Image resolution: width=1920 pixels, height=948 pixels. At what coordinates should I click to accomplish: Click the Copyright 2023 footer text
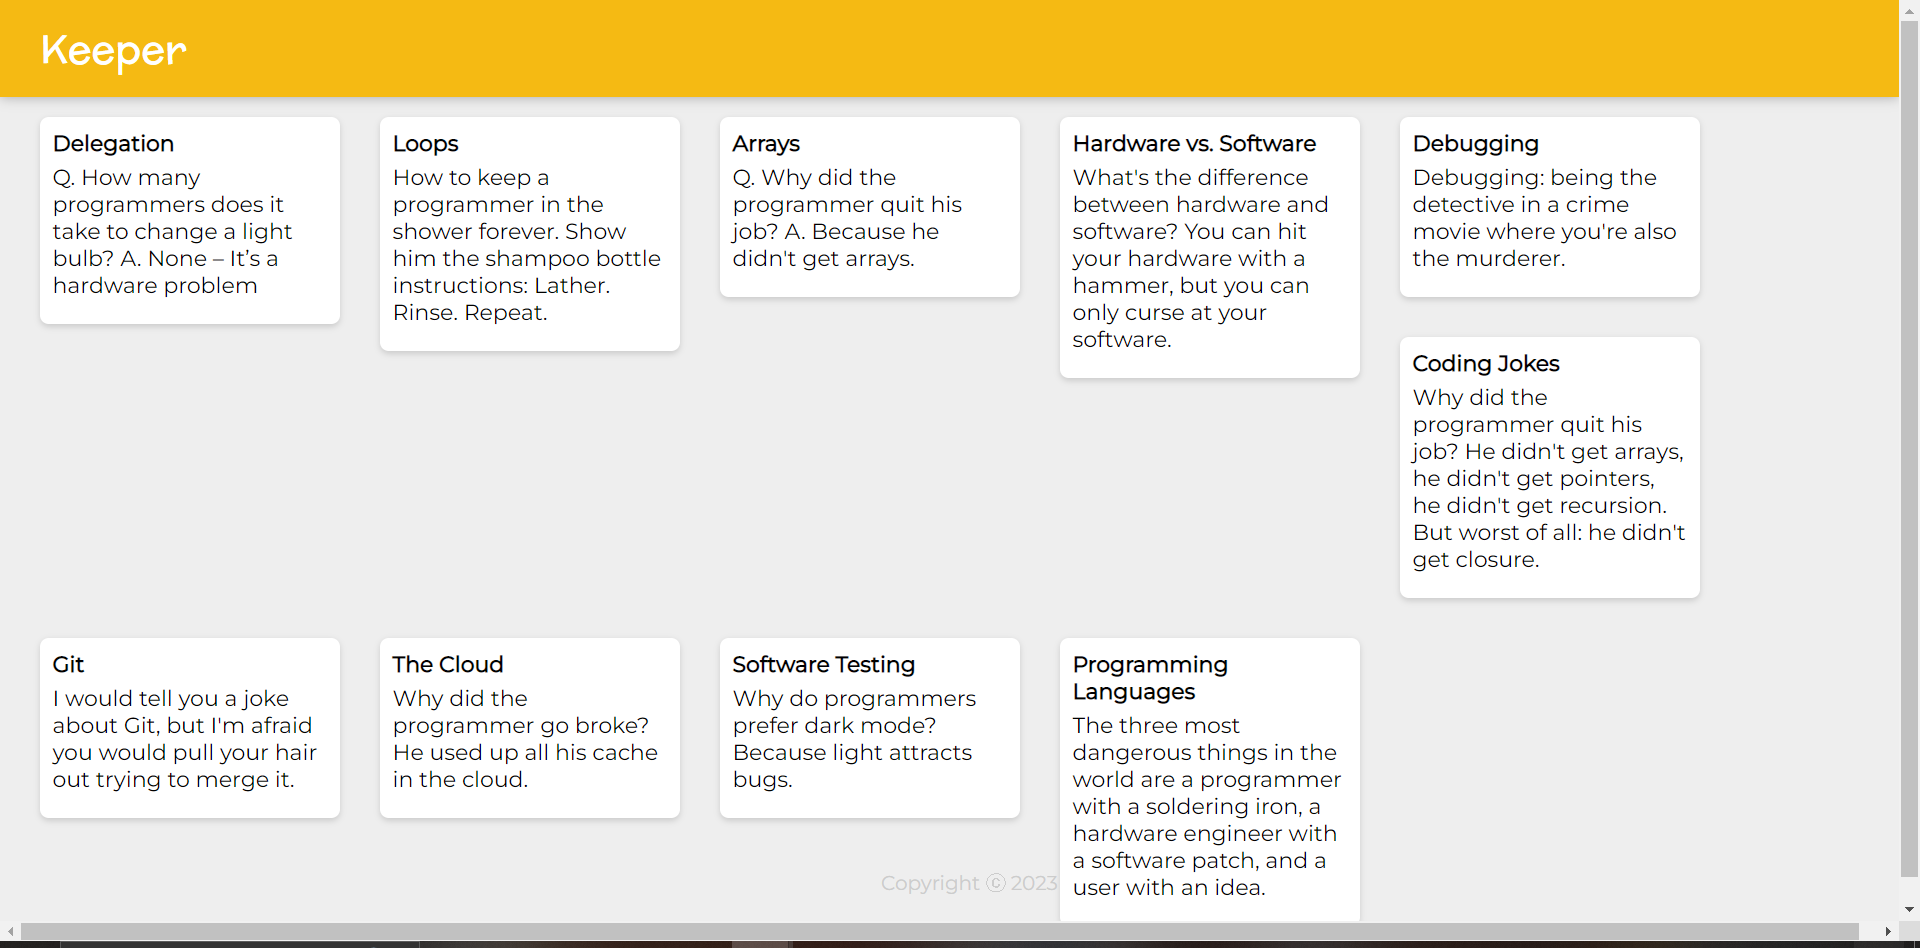click(969, 883)
